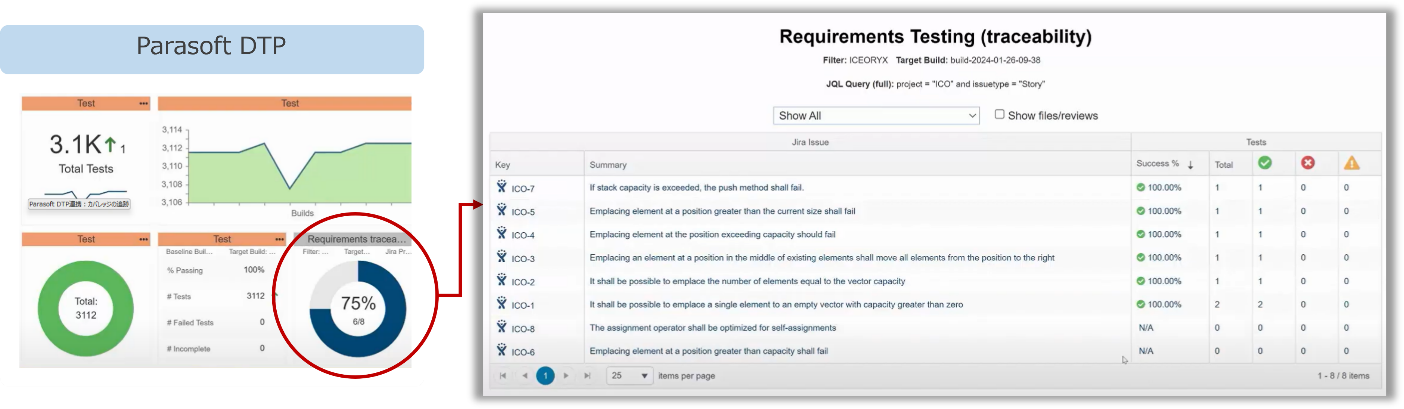This screenshot has width=1404, height=409.
Task: Open the options menu of the % Passing widget
Action: 279,239
